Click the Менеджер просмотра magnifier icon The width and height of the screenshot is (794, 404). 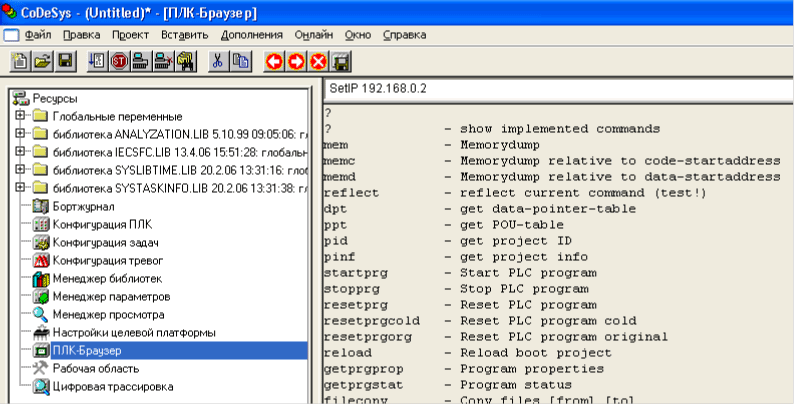tap(41, 315)
